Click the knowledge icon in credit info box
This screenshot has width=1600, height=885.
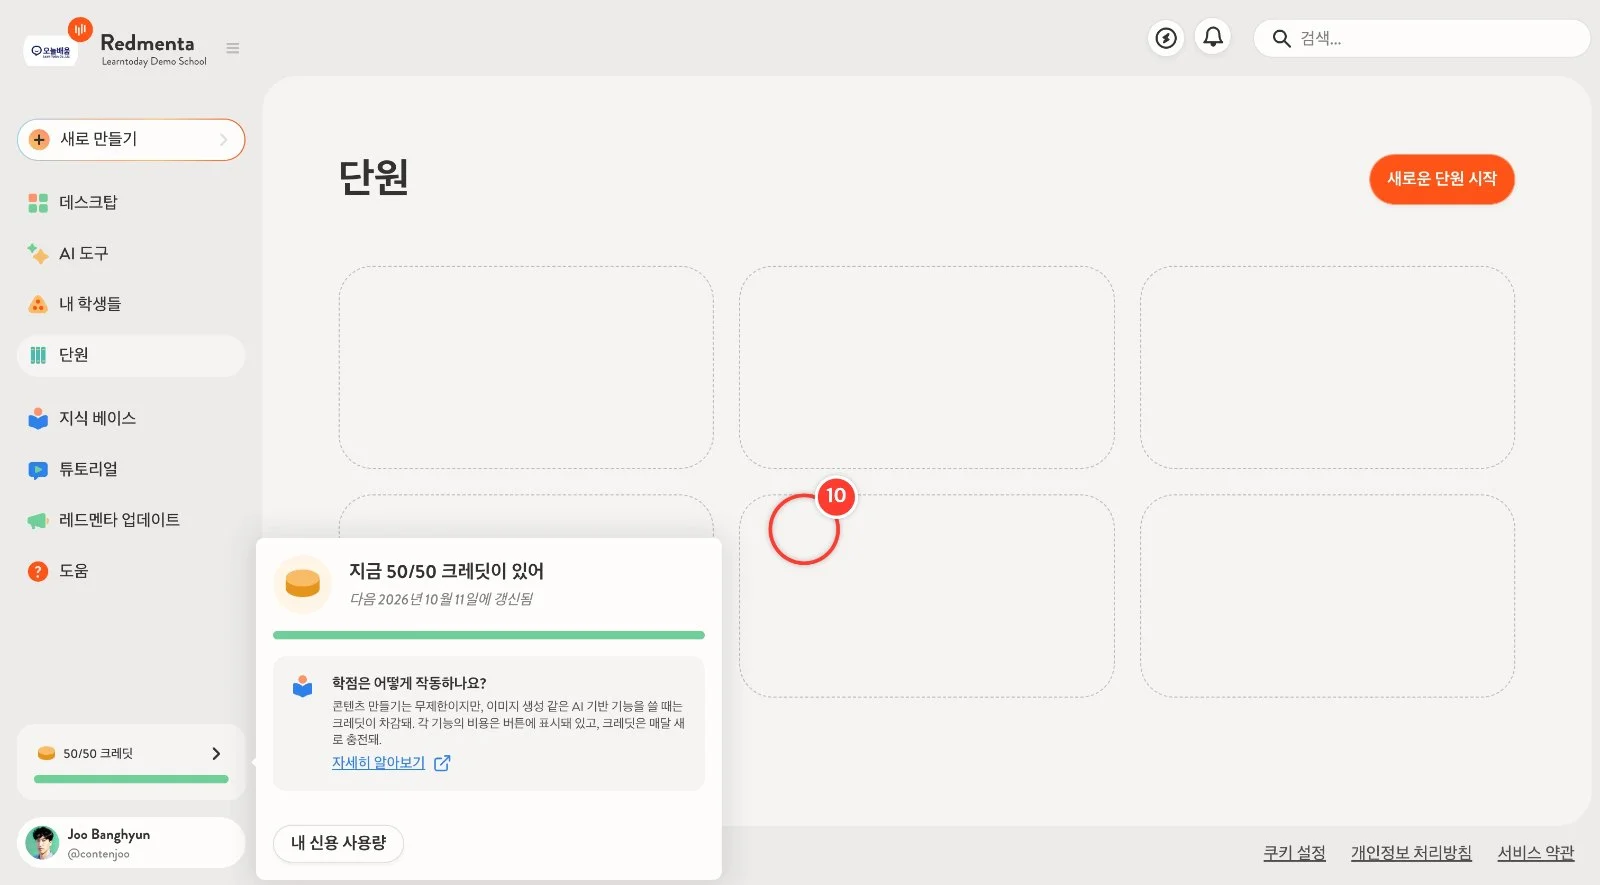[303, 686]
